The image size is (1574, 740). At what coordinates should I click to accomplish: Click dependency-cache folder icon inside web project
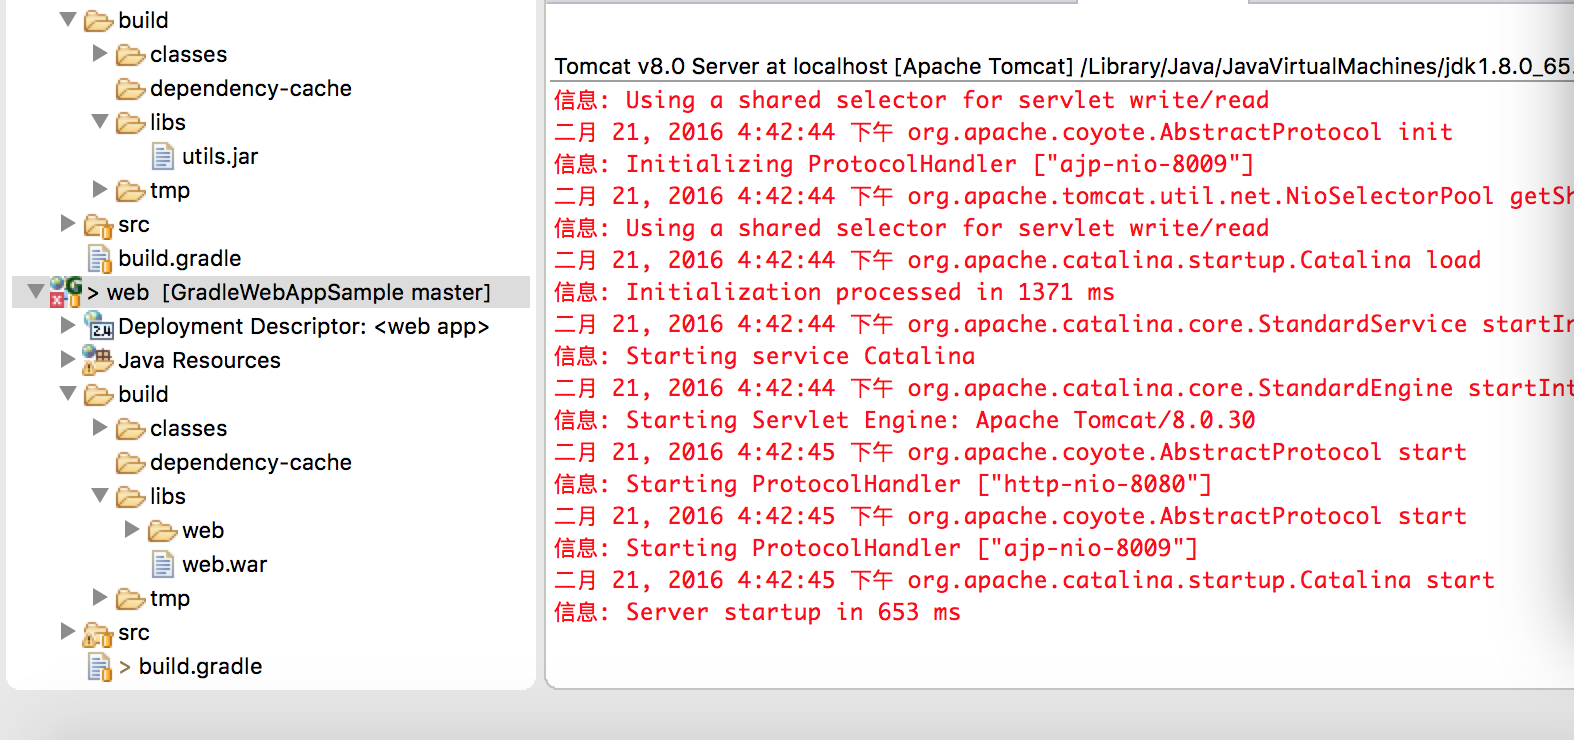pyautogui.click(x=131, y=462)
